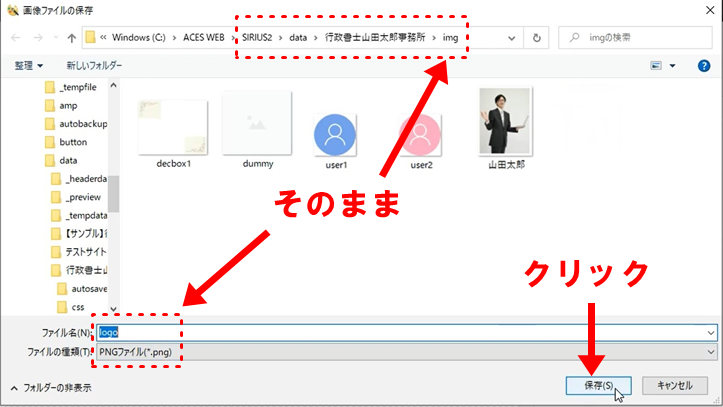Viewport: 723px width, 407px height.
Task: Open the amp folder in tree
Action: 68,106
